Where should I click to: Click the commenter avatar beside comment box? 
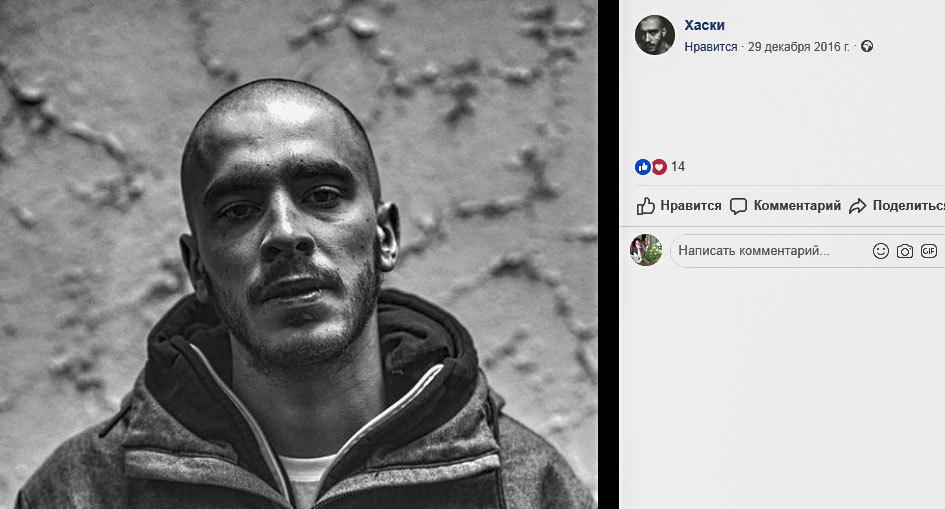pyautogui.click(x=646, y=250)
